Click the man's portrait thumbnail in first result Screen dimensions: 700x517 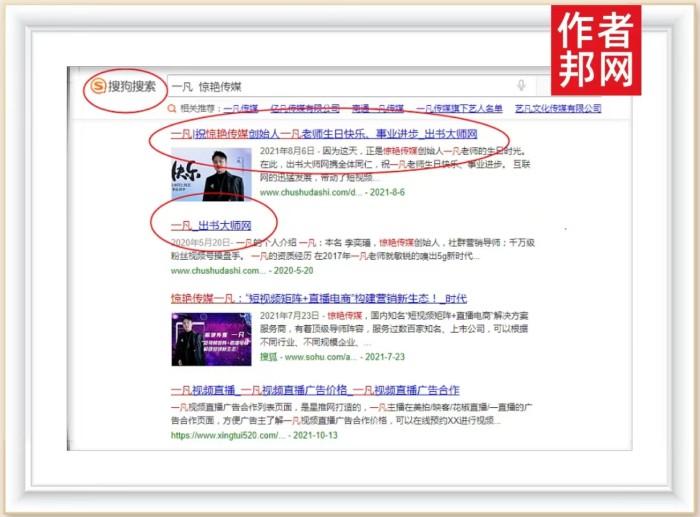point(211,174)
